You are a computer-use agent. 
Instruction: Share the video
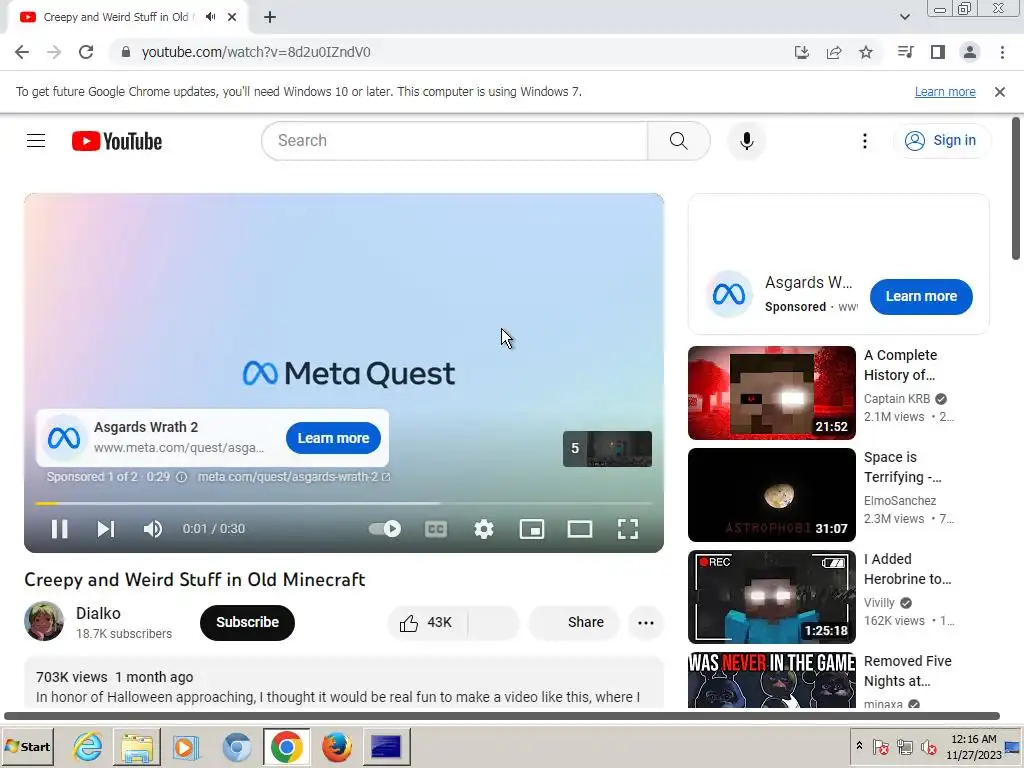pyautogui.click(x=573, y=622)
